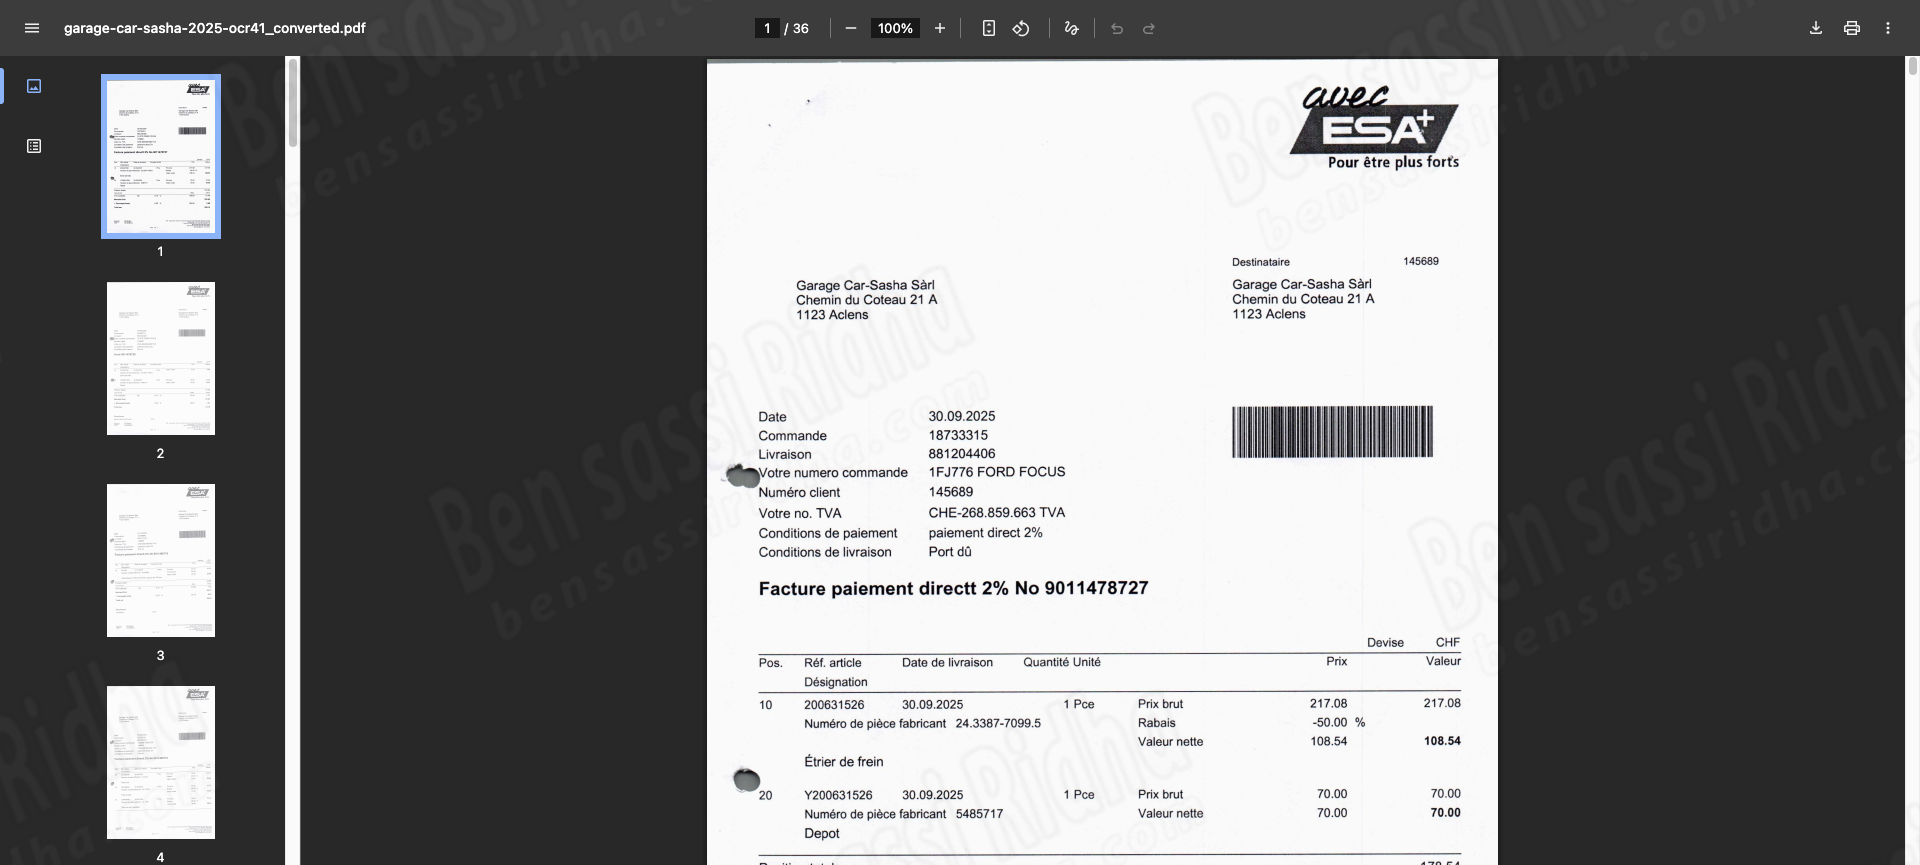Click the zoom in plus button

(x=940, y=28)
